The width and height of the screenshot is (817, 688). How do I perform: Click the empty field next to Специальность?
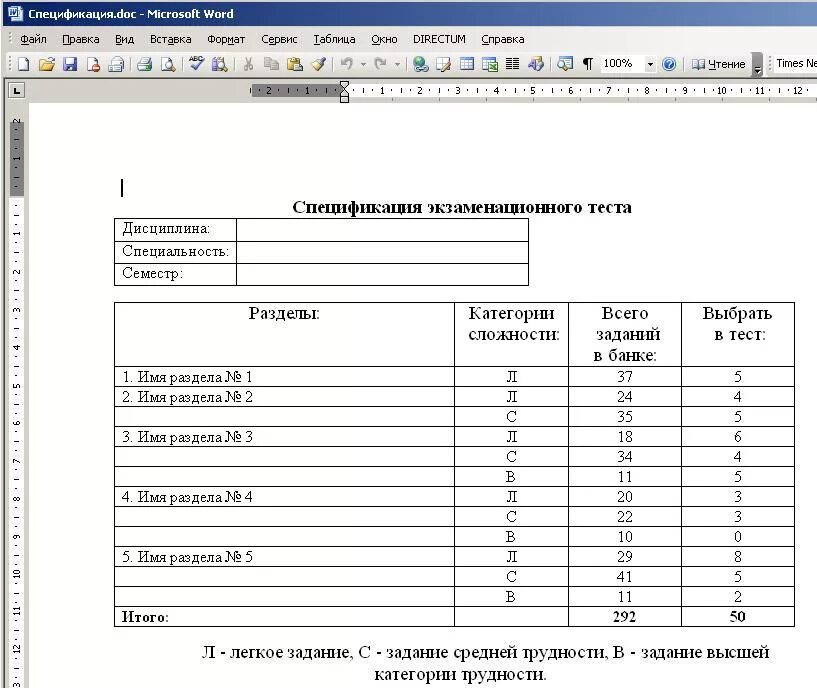[382, 252]
